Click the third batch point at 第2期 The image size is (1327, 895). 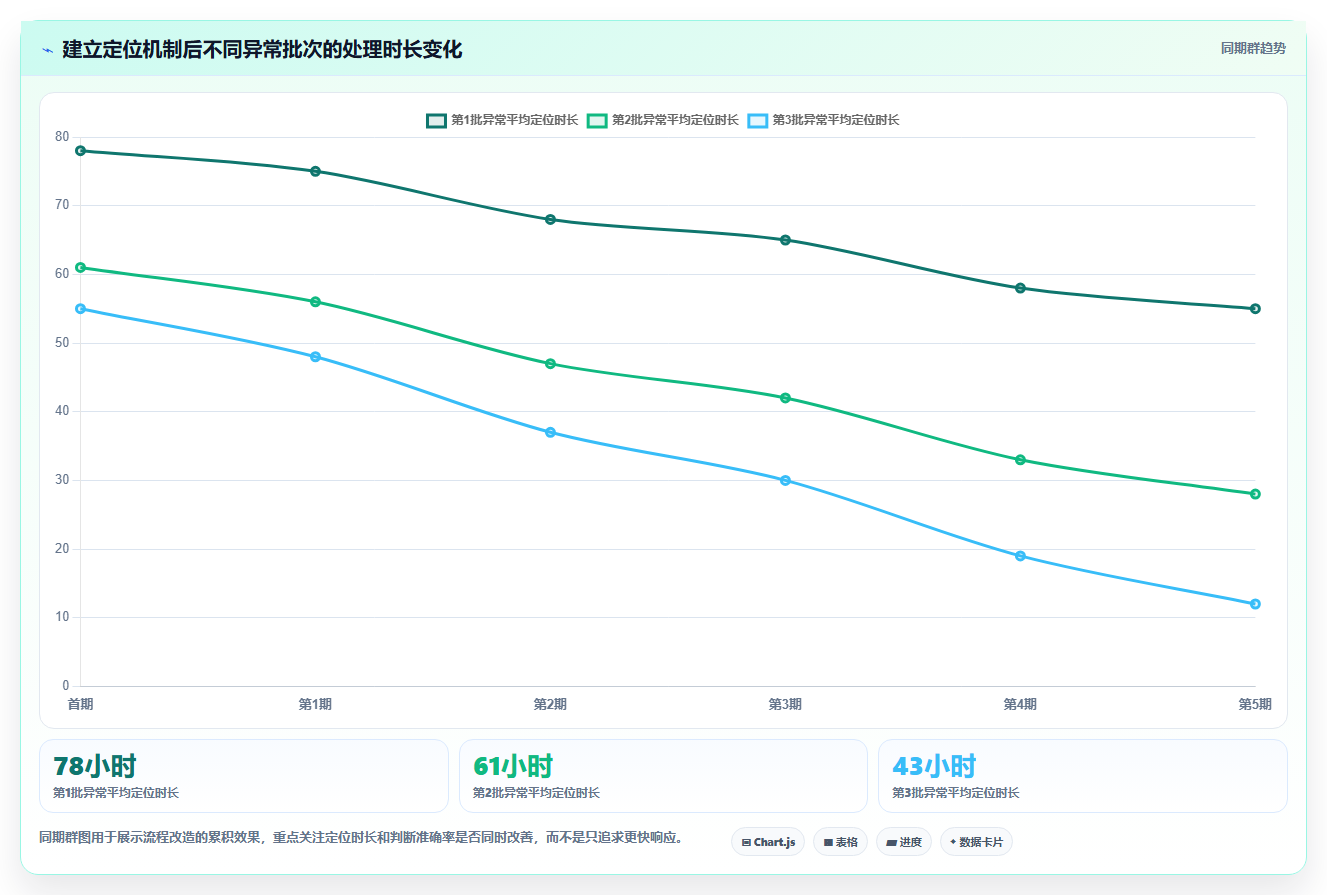(550, 432)
